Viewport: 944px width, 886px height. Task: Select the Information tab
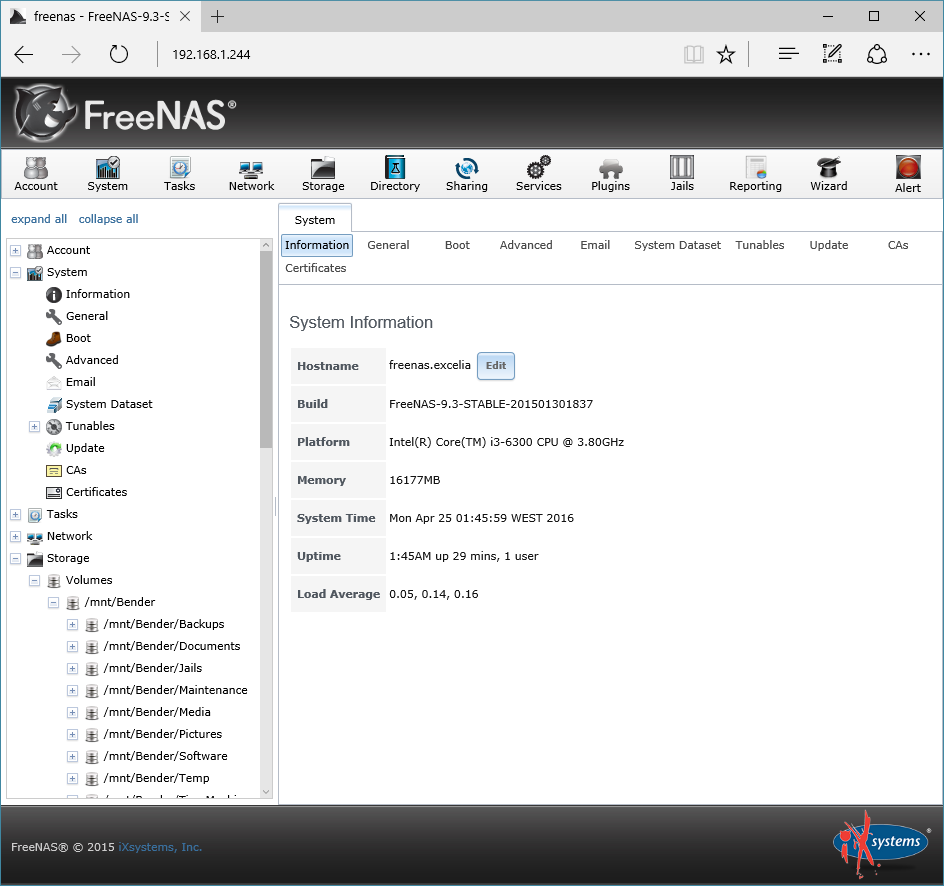coord(317,245)
